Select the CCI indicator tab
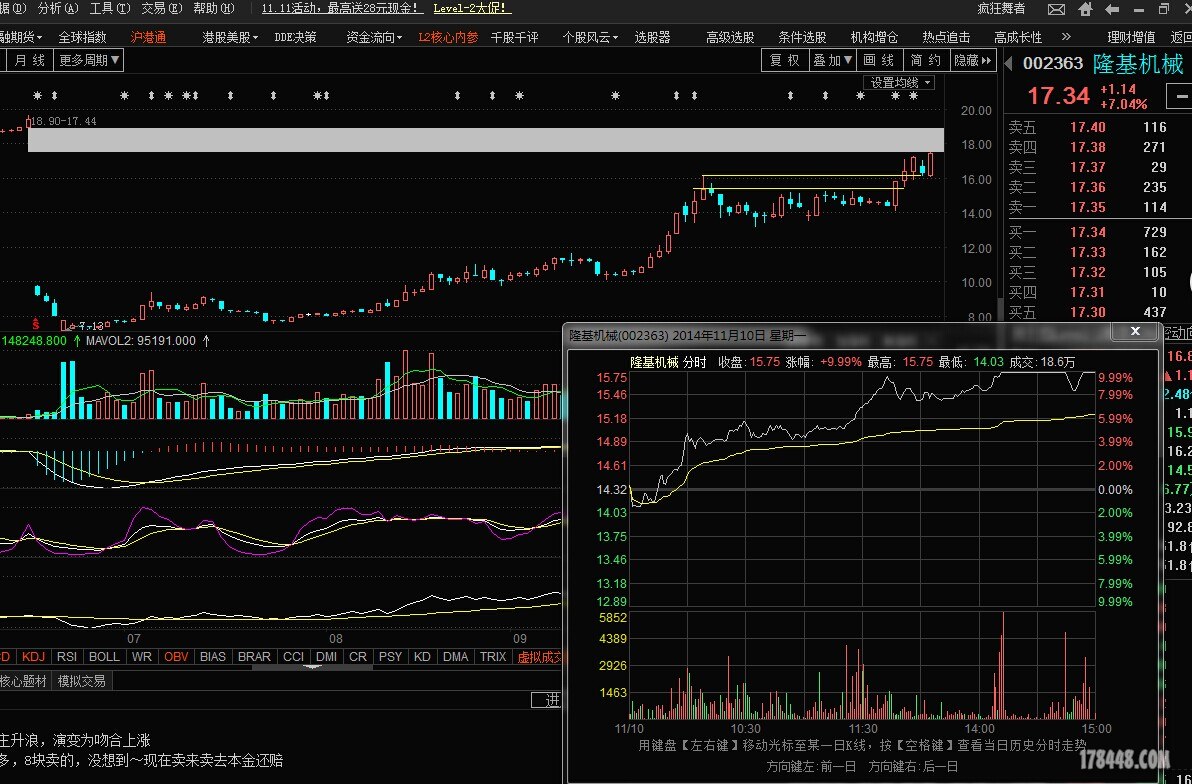1192x784 pixels. click(293, 656)
